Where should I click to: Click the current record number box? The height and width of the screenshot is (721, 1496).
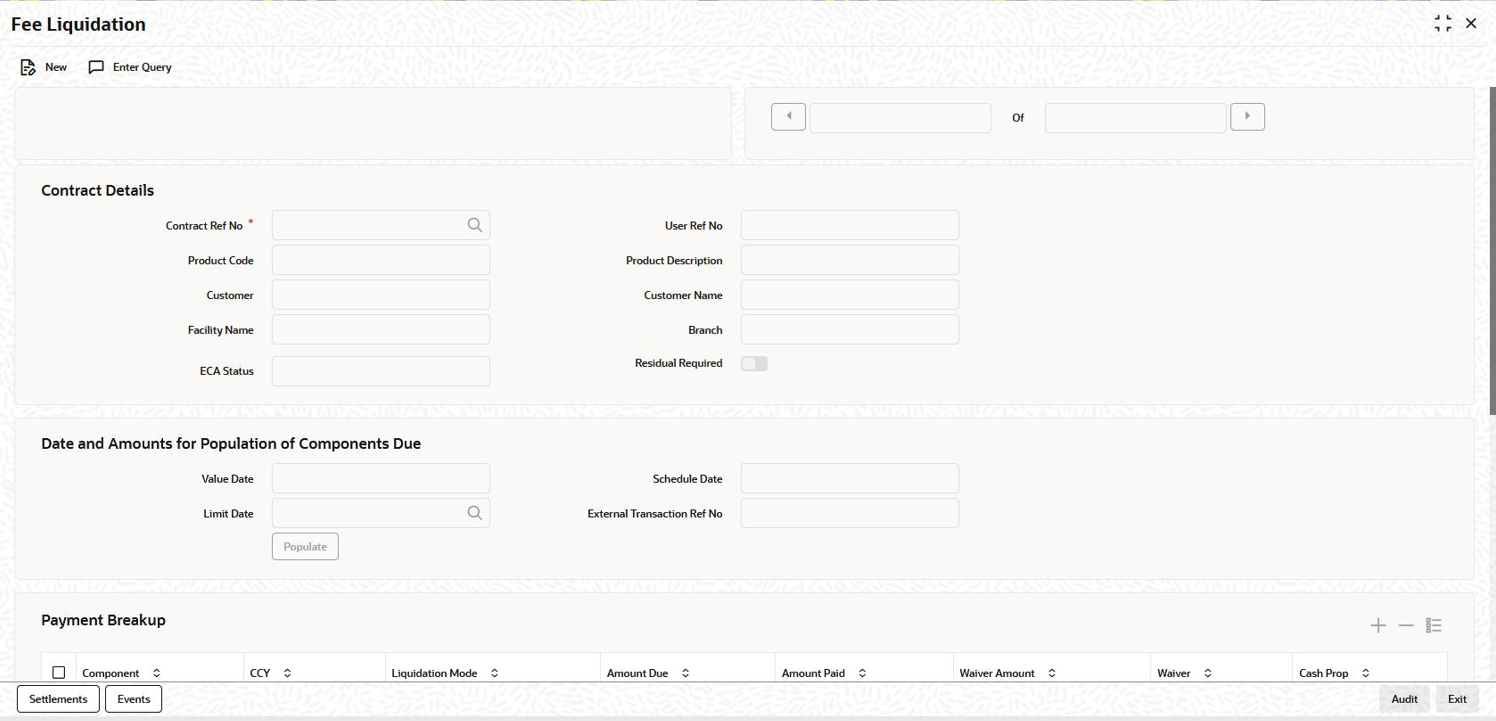pos(900,118)
